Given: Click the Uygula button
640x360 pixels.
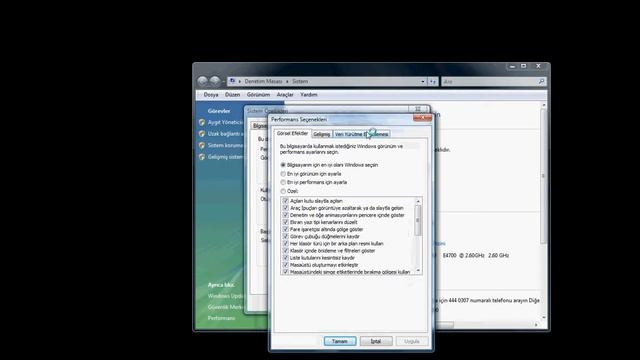Looking at the screenshot, I should point(411,341).
